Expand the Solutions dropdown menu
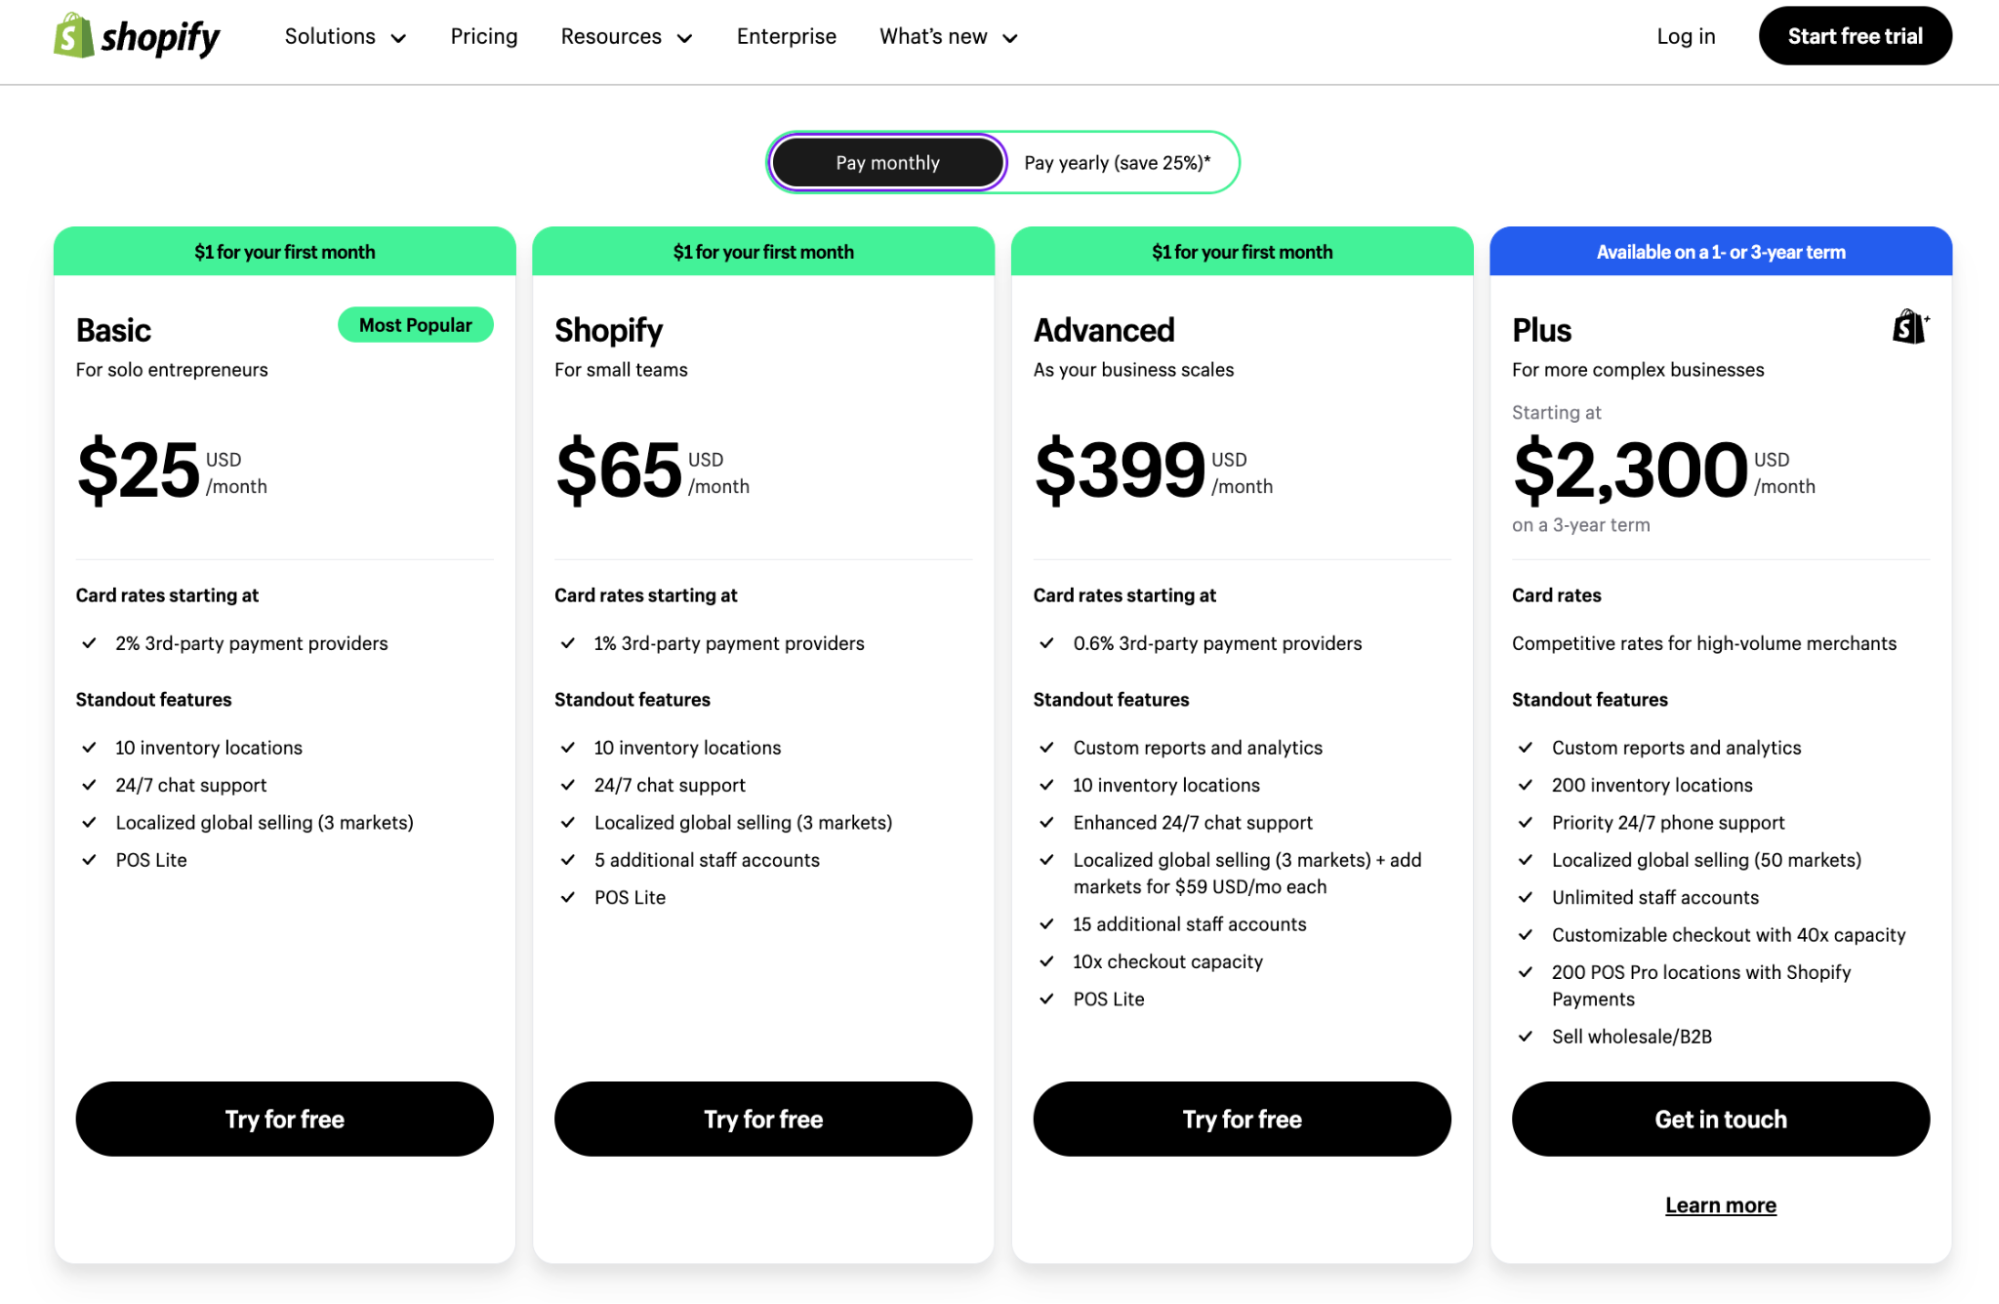This screenshot has width=1999, height=1304. [x=345, y=37]
